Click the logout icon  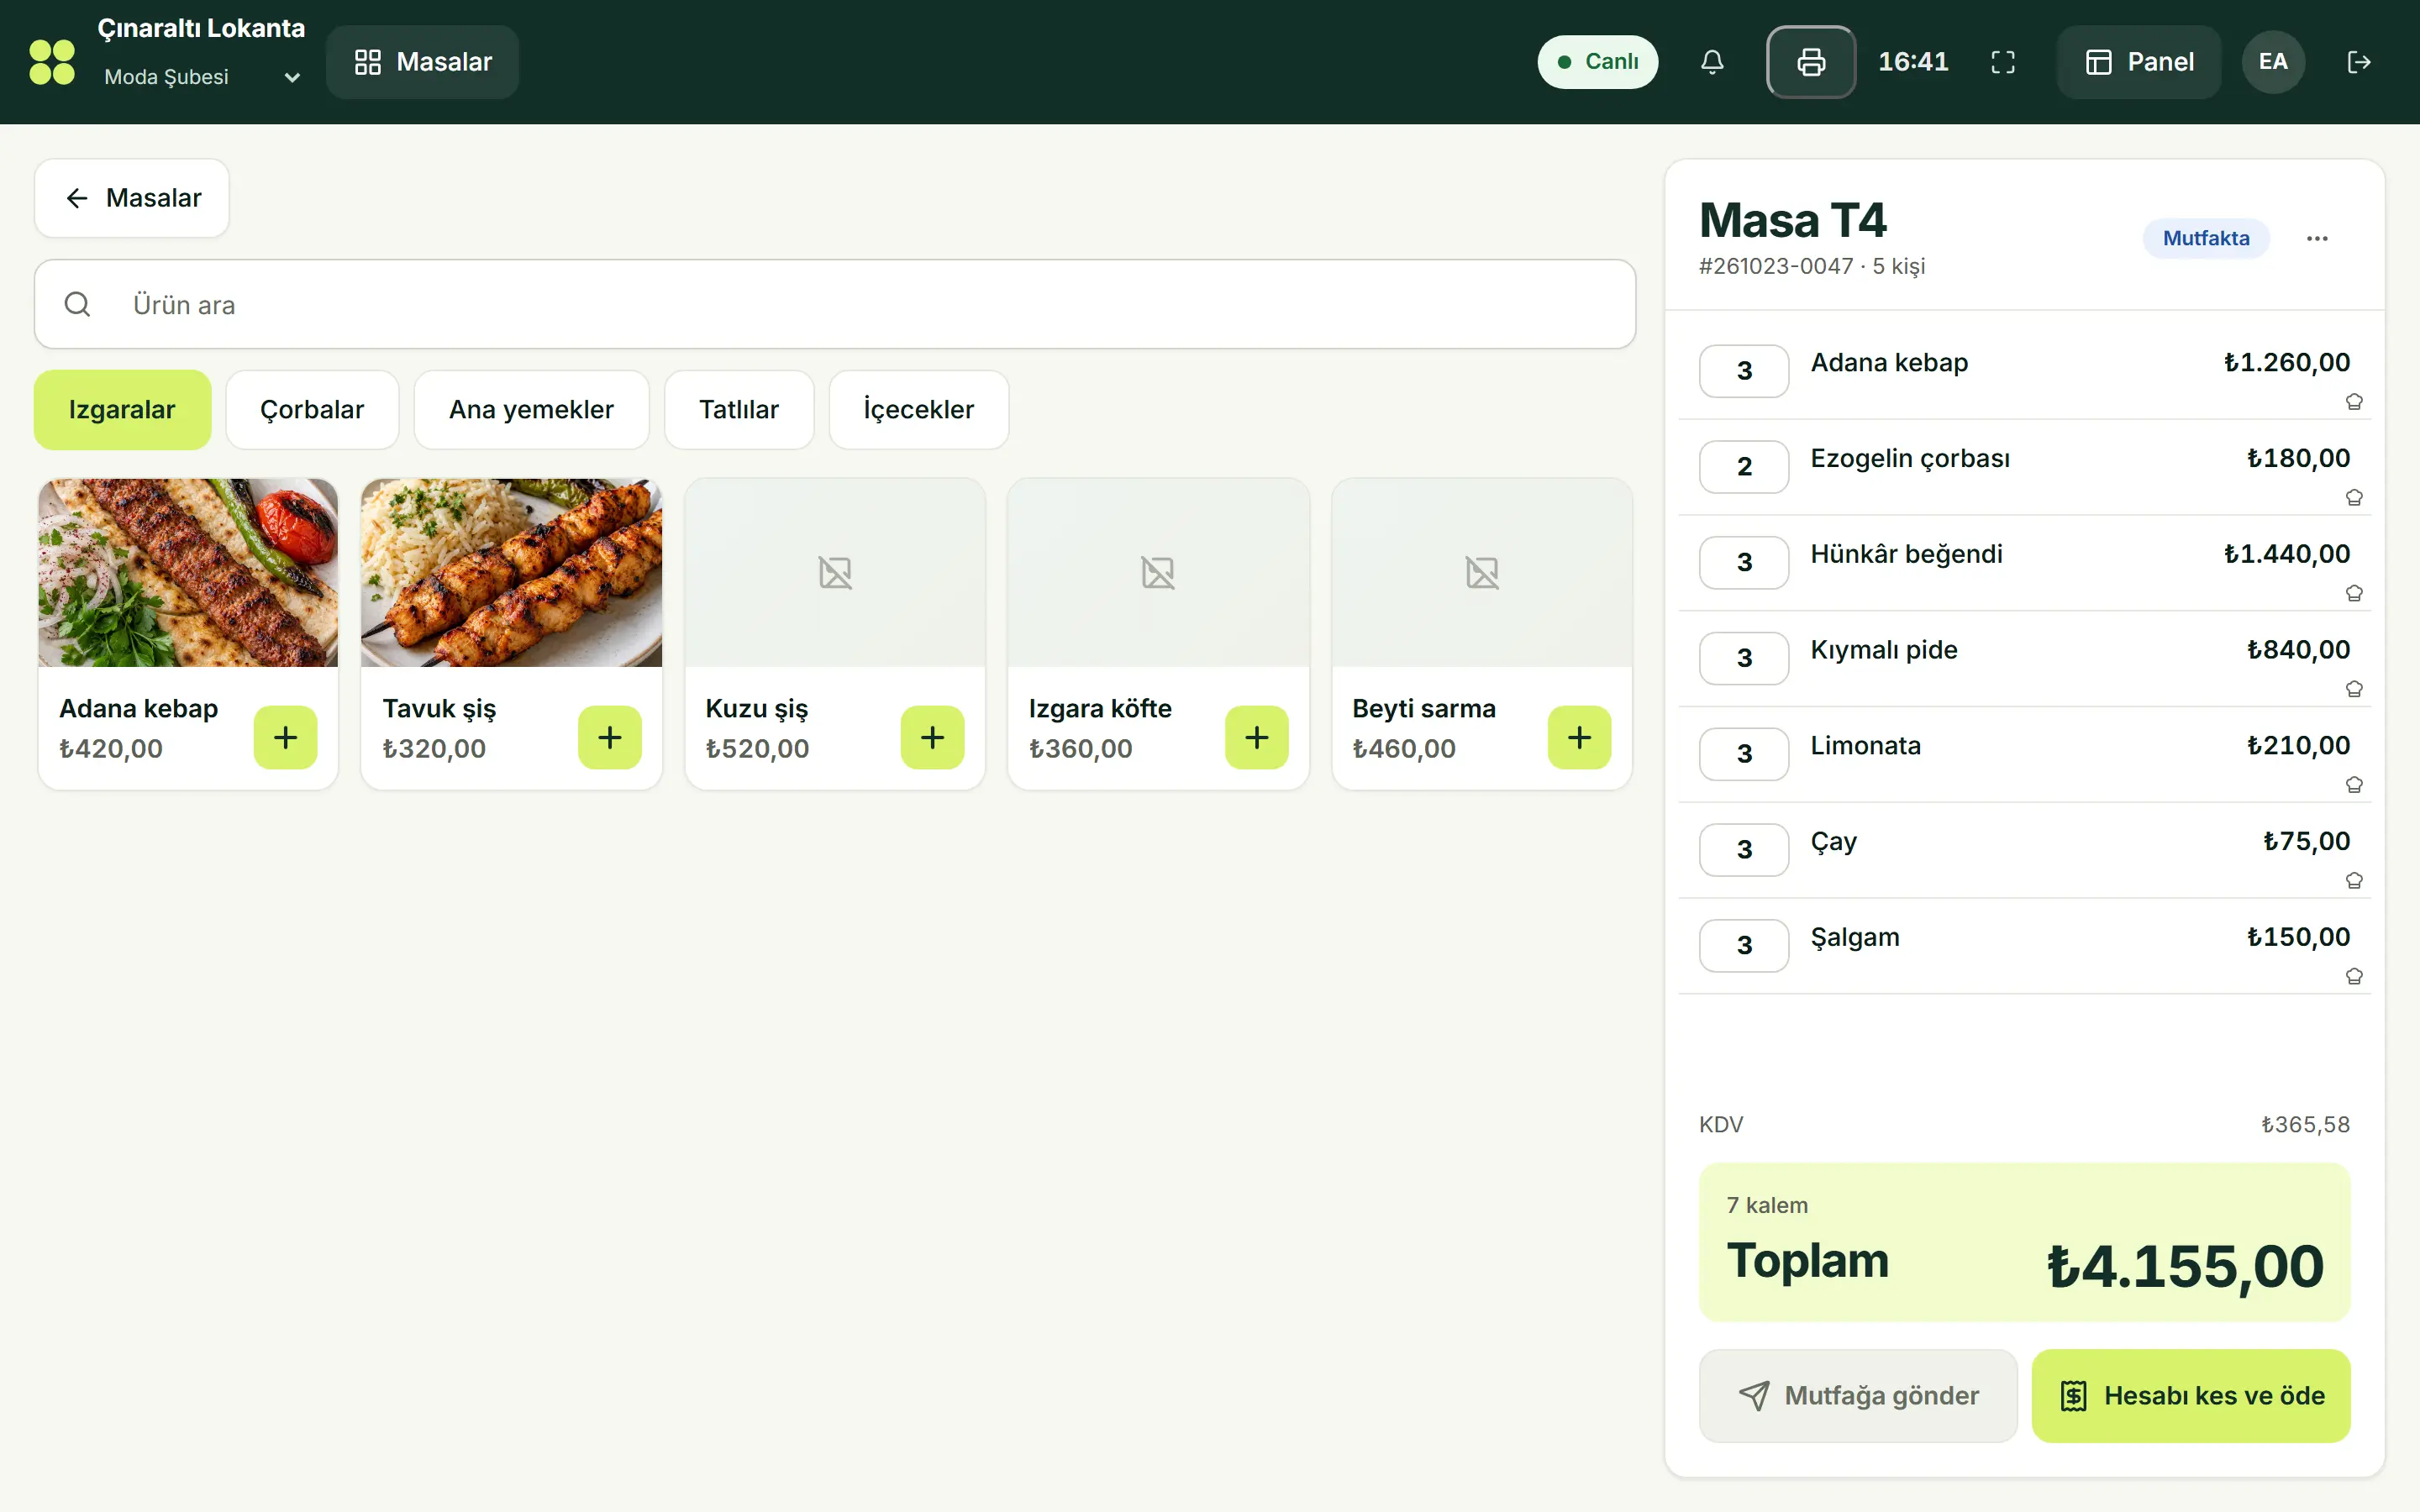coord(2359,62)
